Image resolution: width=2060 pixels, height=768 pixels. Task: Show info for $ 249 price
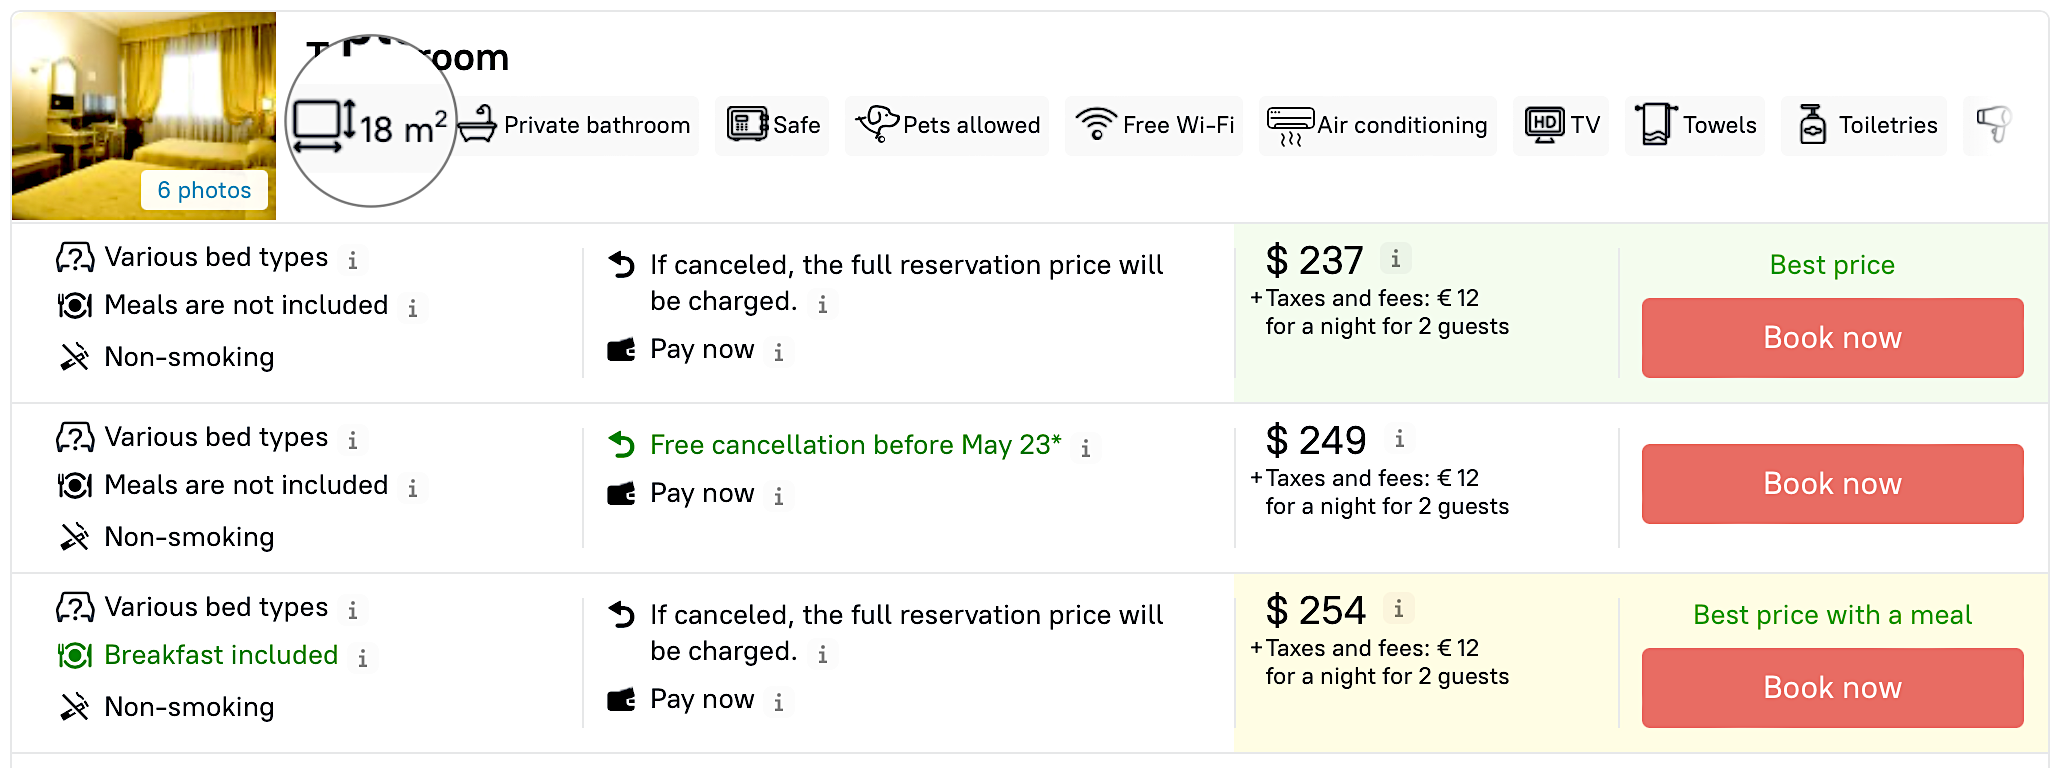[1399, 439]
